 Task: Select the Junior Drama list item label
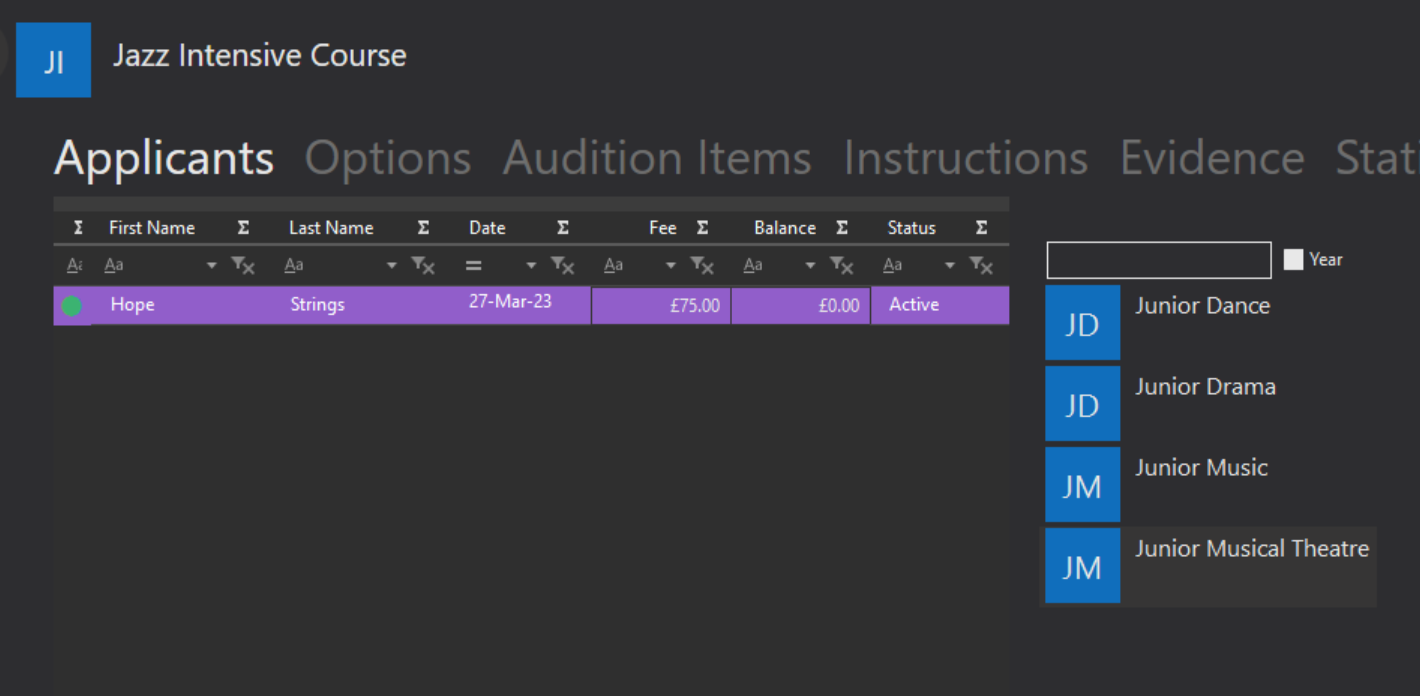tap(1205, 387)
